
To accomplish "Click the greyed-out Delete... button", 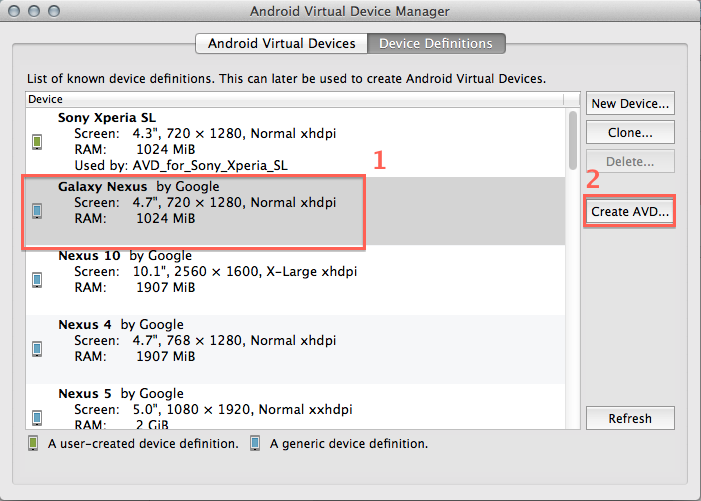I will (x=630, y=161).
